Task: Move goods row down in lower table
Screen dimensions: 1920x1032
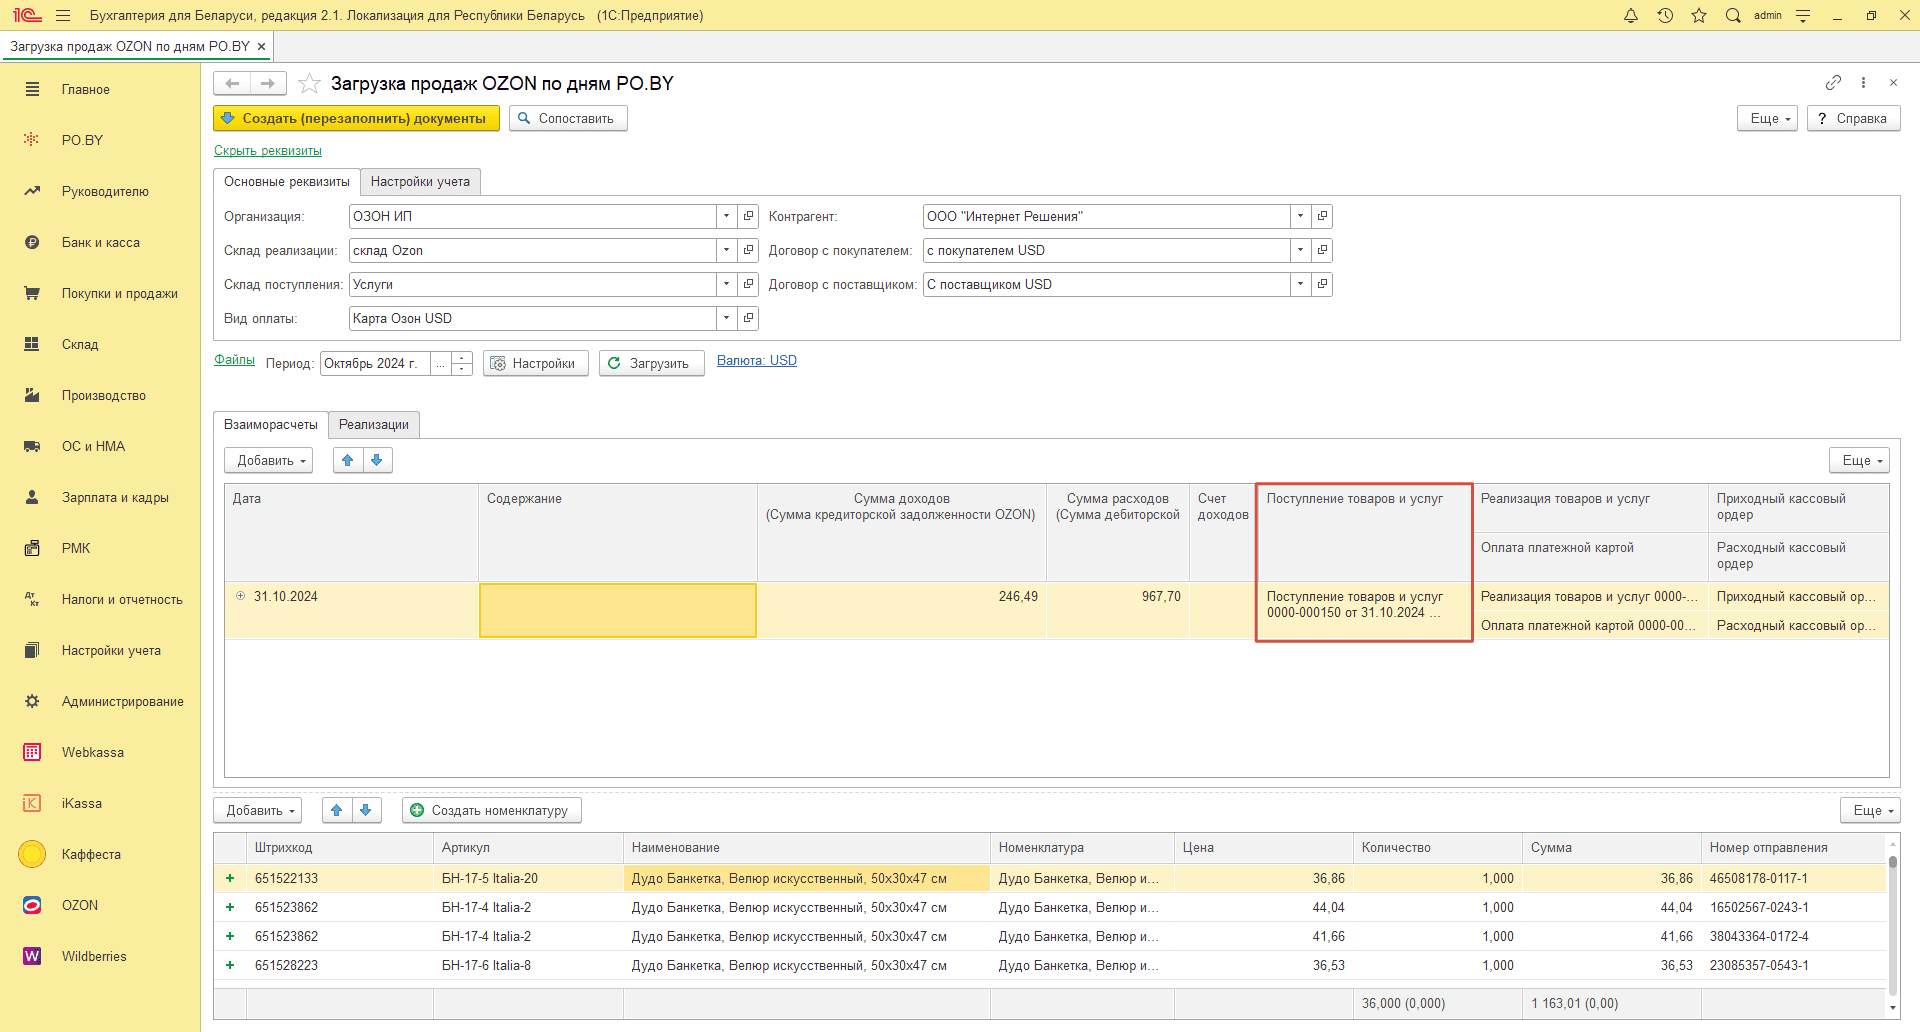Action: click(366, 810)
